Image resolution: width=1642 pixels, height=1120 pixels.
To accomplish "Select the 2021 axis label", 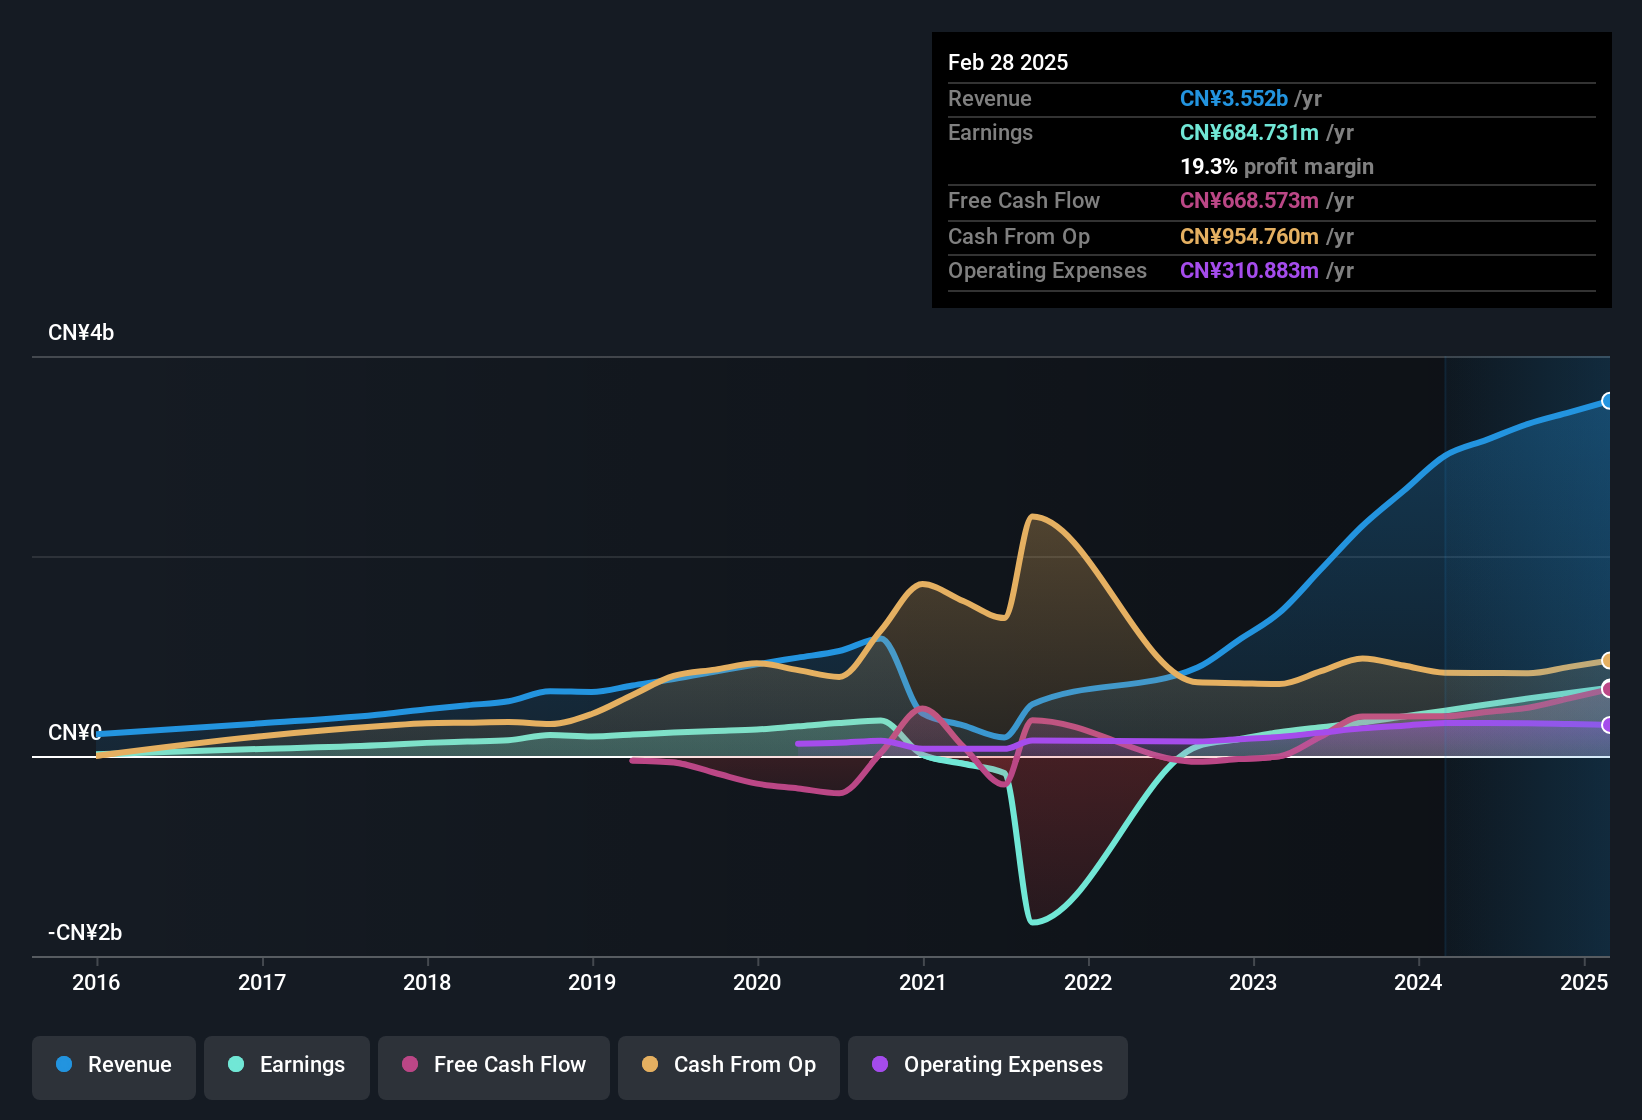I will (x=923, y=983).
